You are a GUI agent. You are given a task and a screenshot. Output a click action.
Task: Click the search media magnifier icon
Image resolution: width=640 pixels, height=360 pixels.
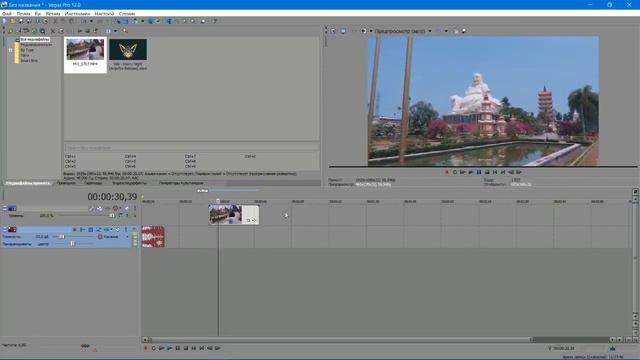click(x=125, y=31)
